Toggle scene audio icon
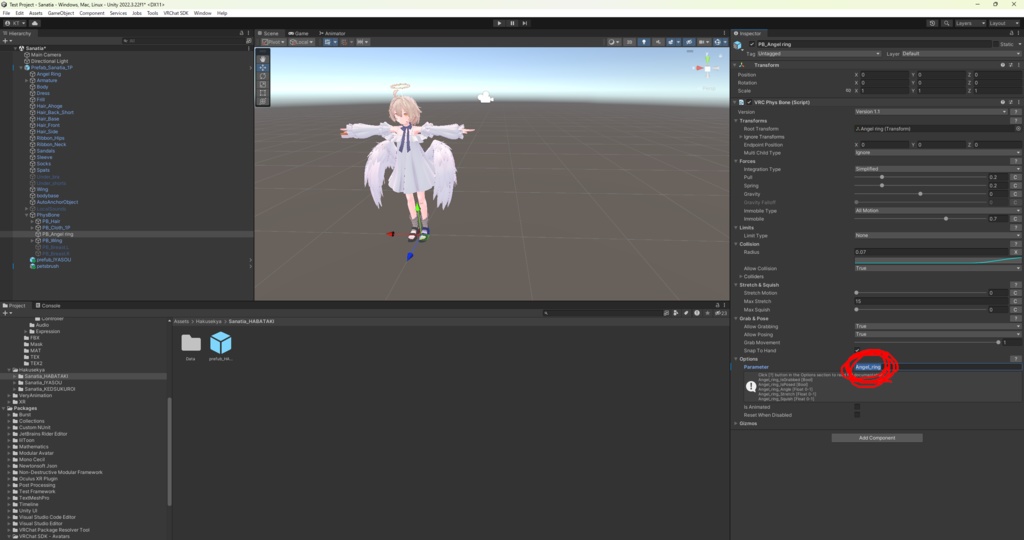1024x540 pixels. coord(658,42)
